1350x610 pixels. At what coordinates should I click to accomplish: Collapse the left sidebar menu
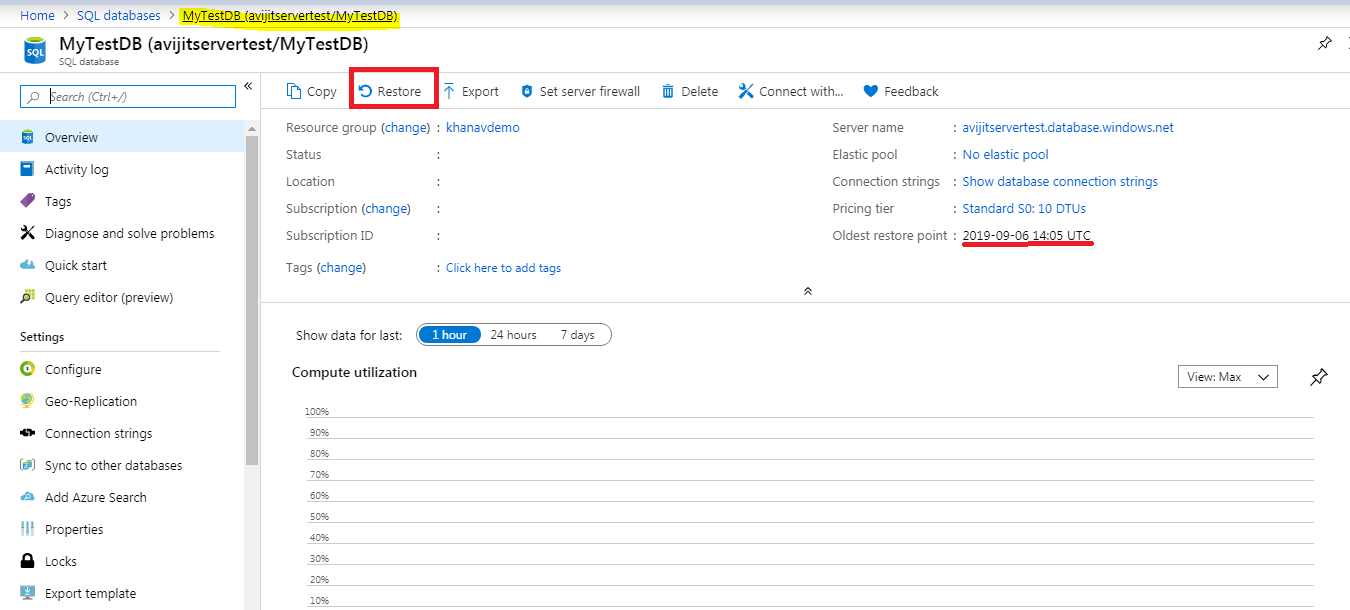[x=248, y=87]
